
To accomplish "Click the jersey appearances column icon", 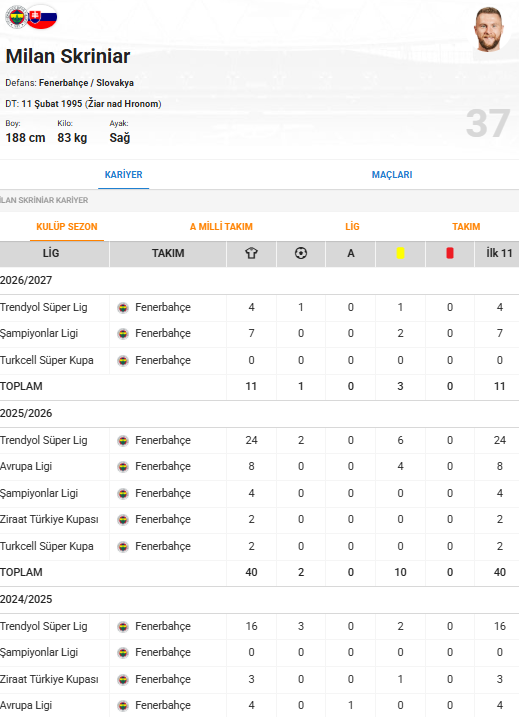I will coord(251,253).
